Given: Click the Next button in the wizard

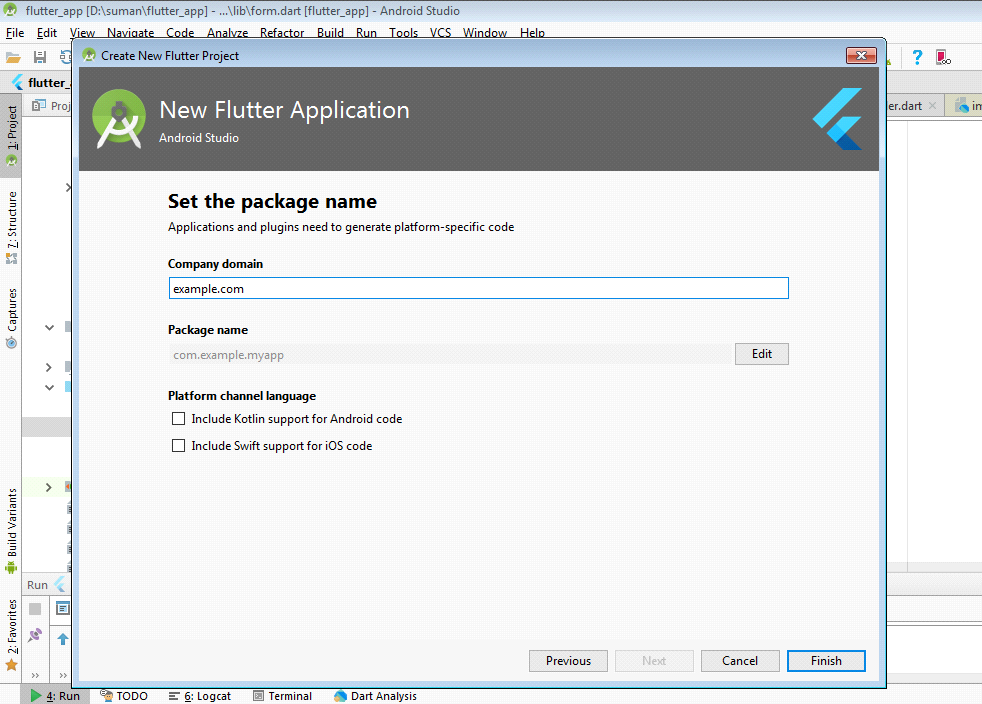Looking at the screenshot, I should pyautogui.click(x=654, y=661).
